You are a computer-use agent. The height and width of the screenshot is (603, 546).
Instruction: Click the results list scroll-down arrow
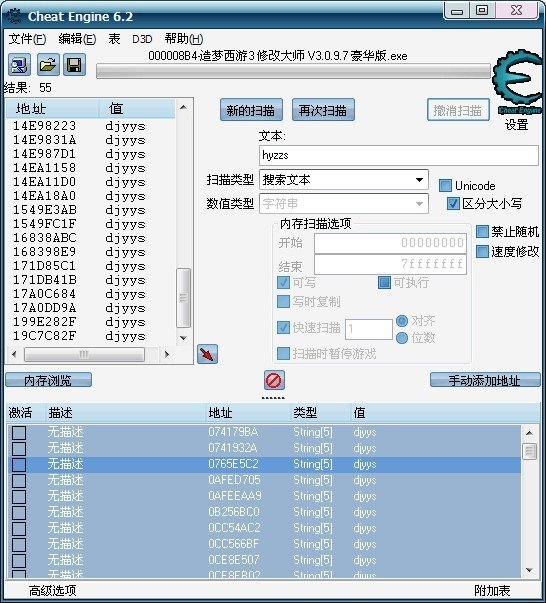point(183,338)
